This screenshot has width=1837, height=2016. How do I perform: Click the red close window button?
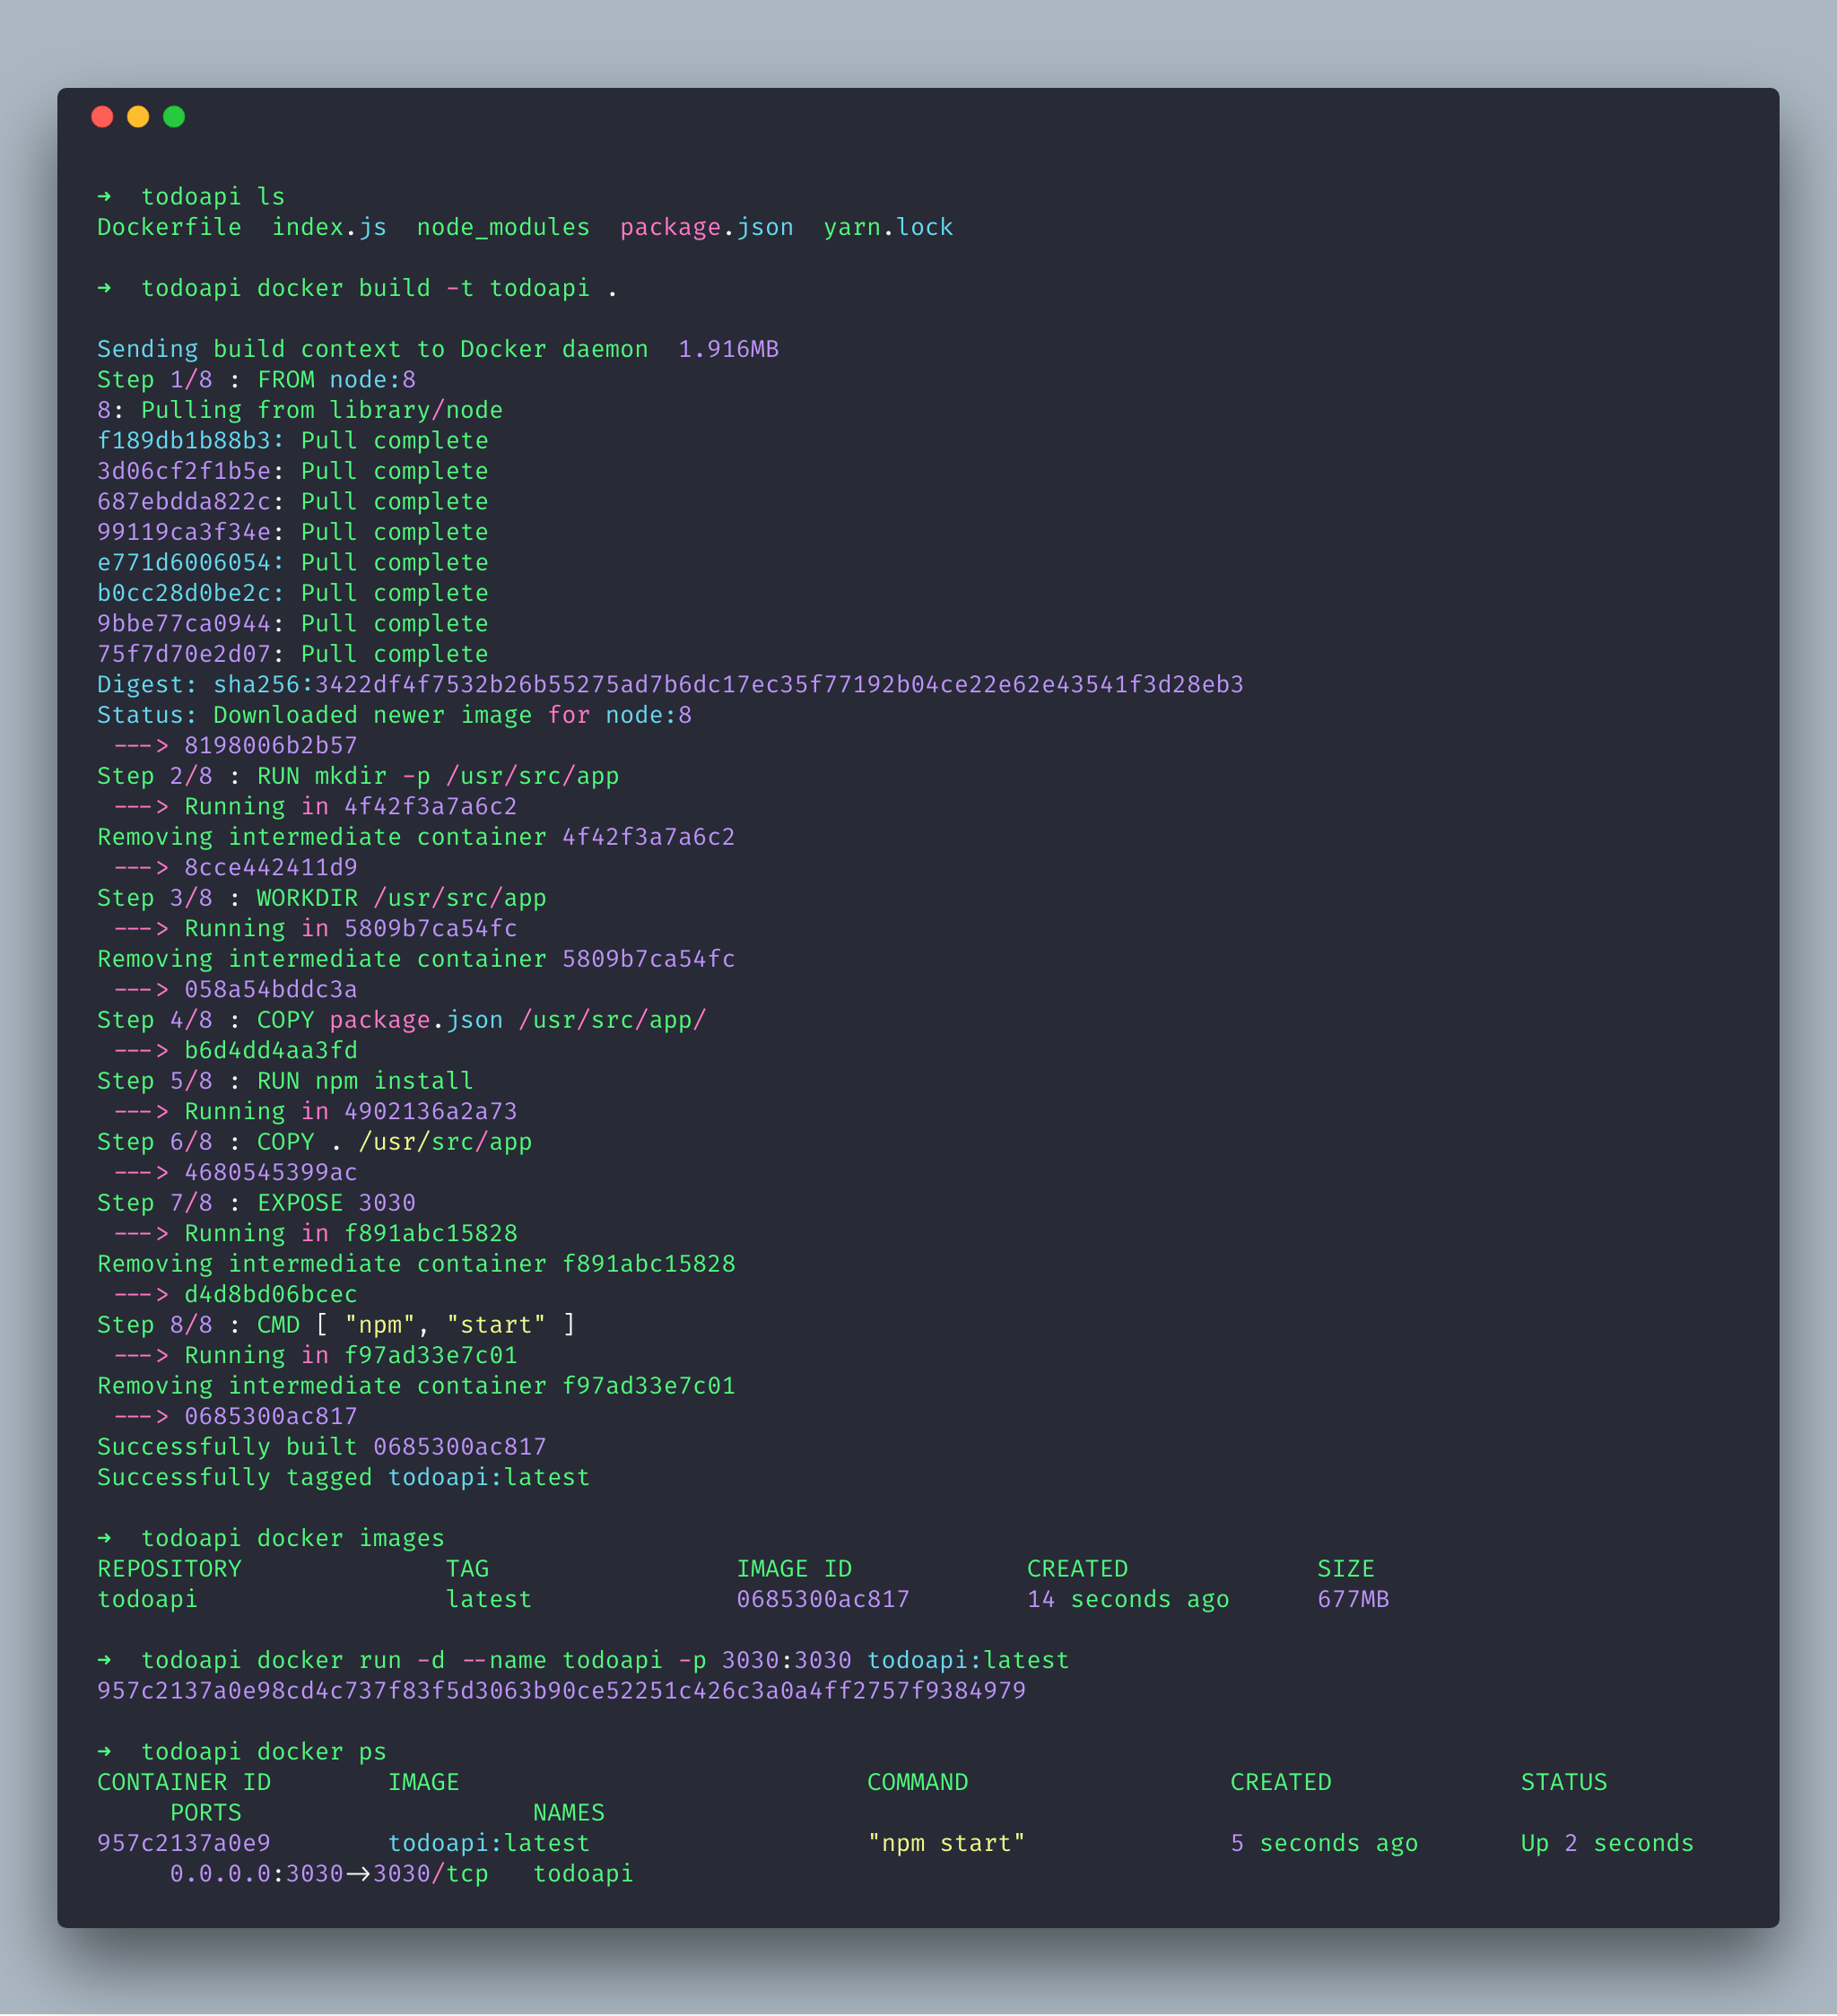[102, 117]
